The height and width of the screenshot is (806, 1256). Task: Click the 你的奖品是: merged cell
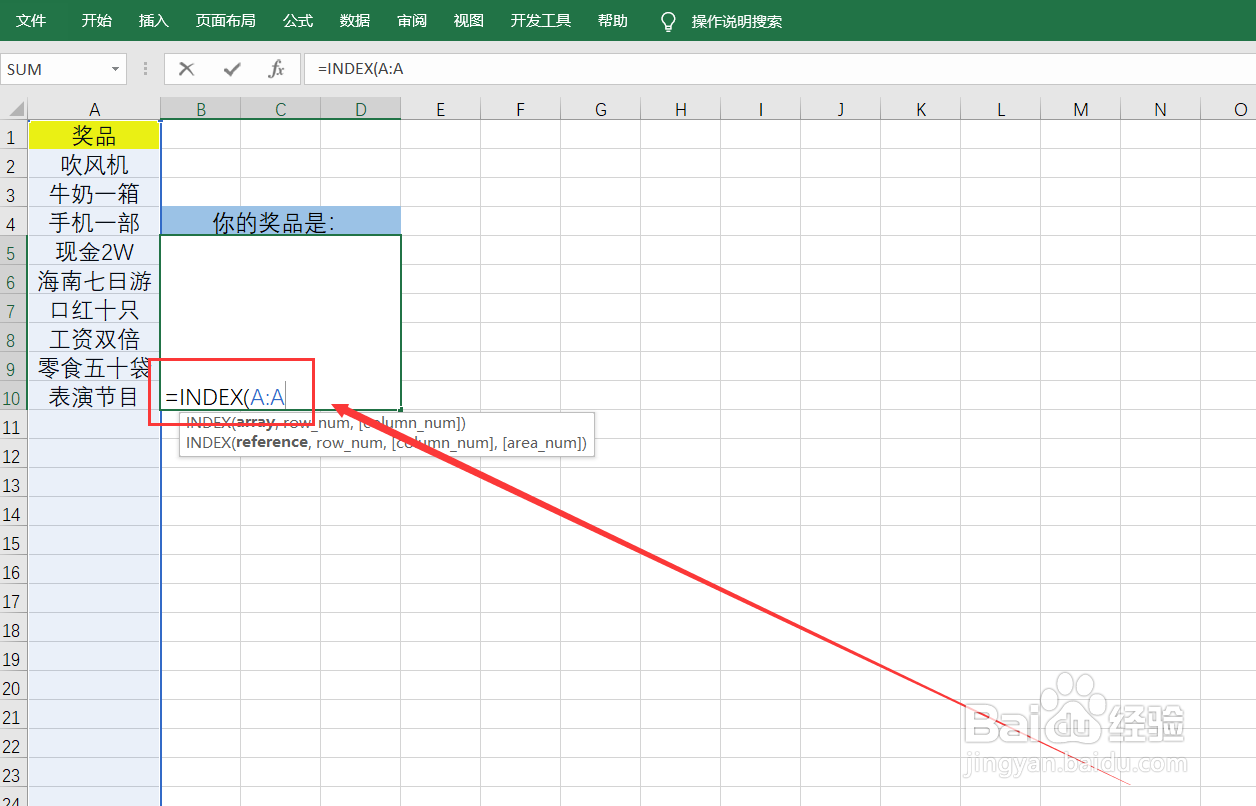pyautogui.click(x=281, y=221)
